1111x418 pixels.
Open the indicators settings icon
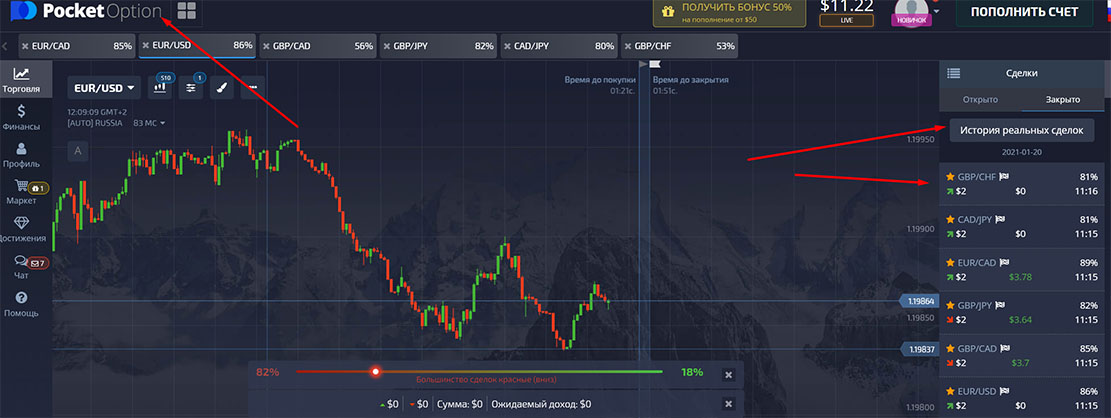(x=191, y=87)
